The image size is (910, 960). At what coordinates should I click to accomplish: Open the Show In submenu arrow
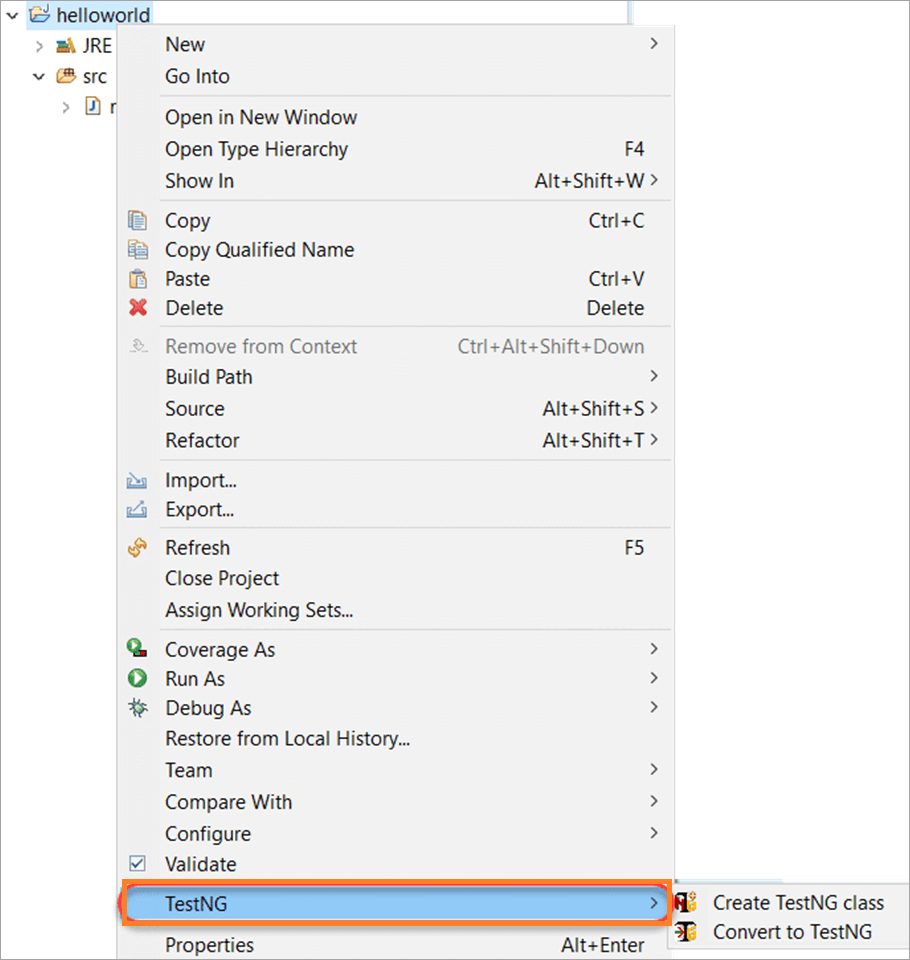pos(655,181)
